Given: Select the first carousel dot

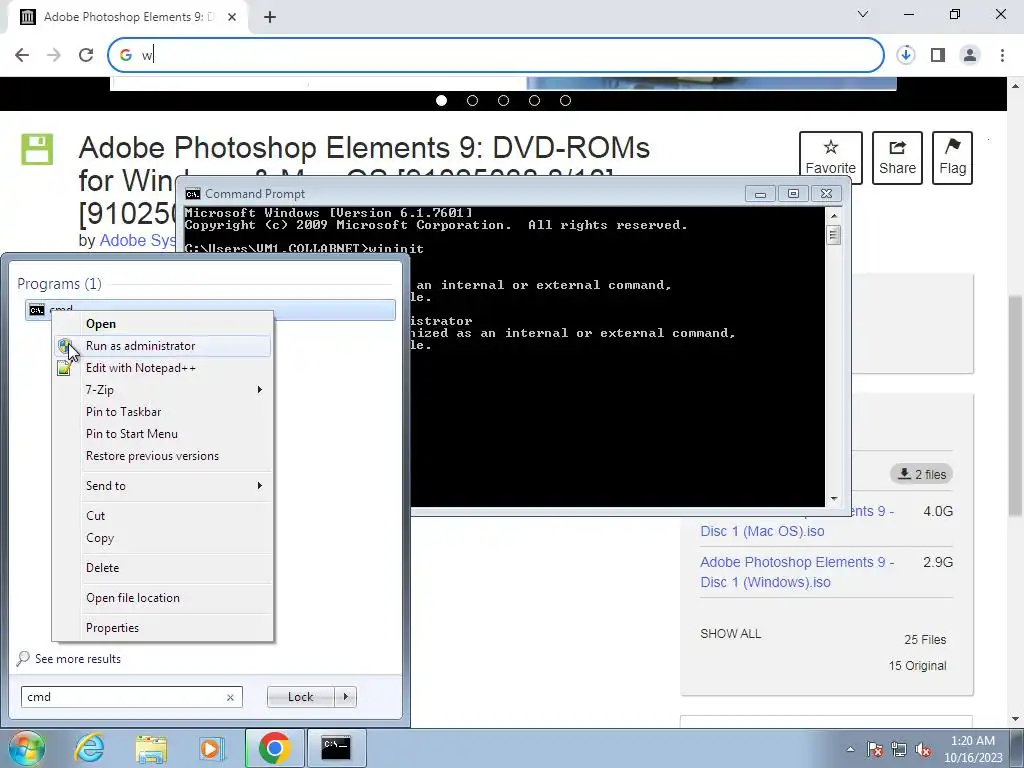Looking at the screenshot, I should (441, 101).
